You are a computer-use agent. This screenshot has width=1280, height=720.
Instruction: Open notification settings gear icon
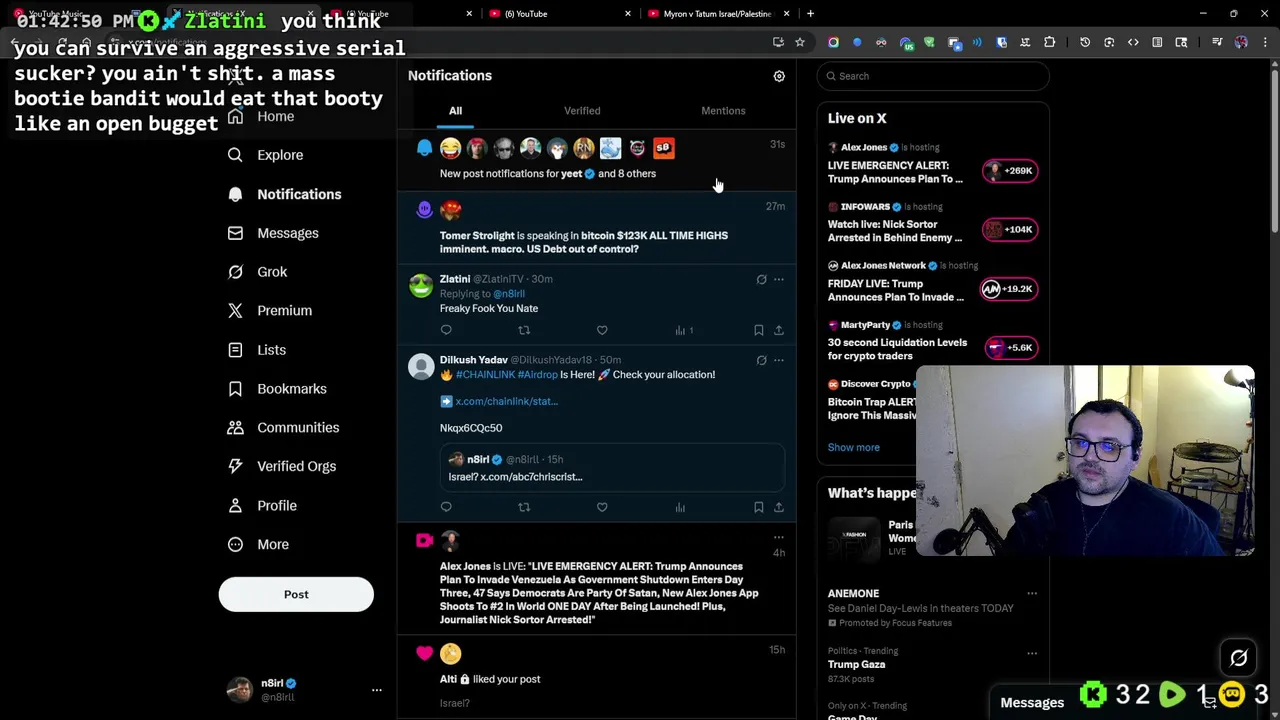coord(779,76)
